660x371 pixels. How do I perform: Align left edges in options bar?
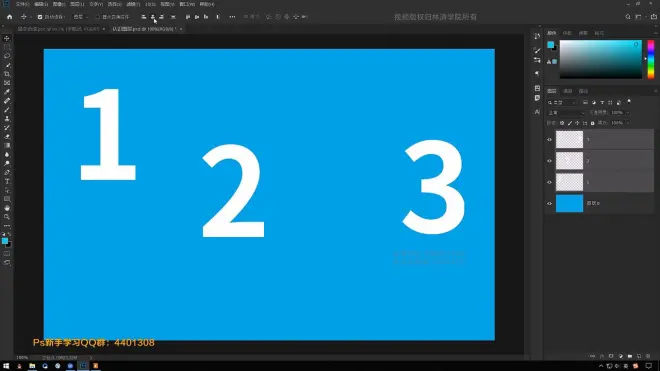144,17
